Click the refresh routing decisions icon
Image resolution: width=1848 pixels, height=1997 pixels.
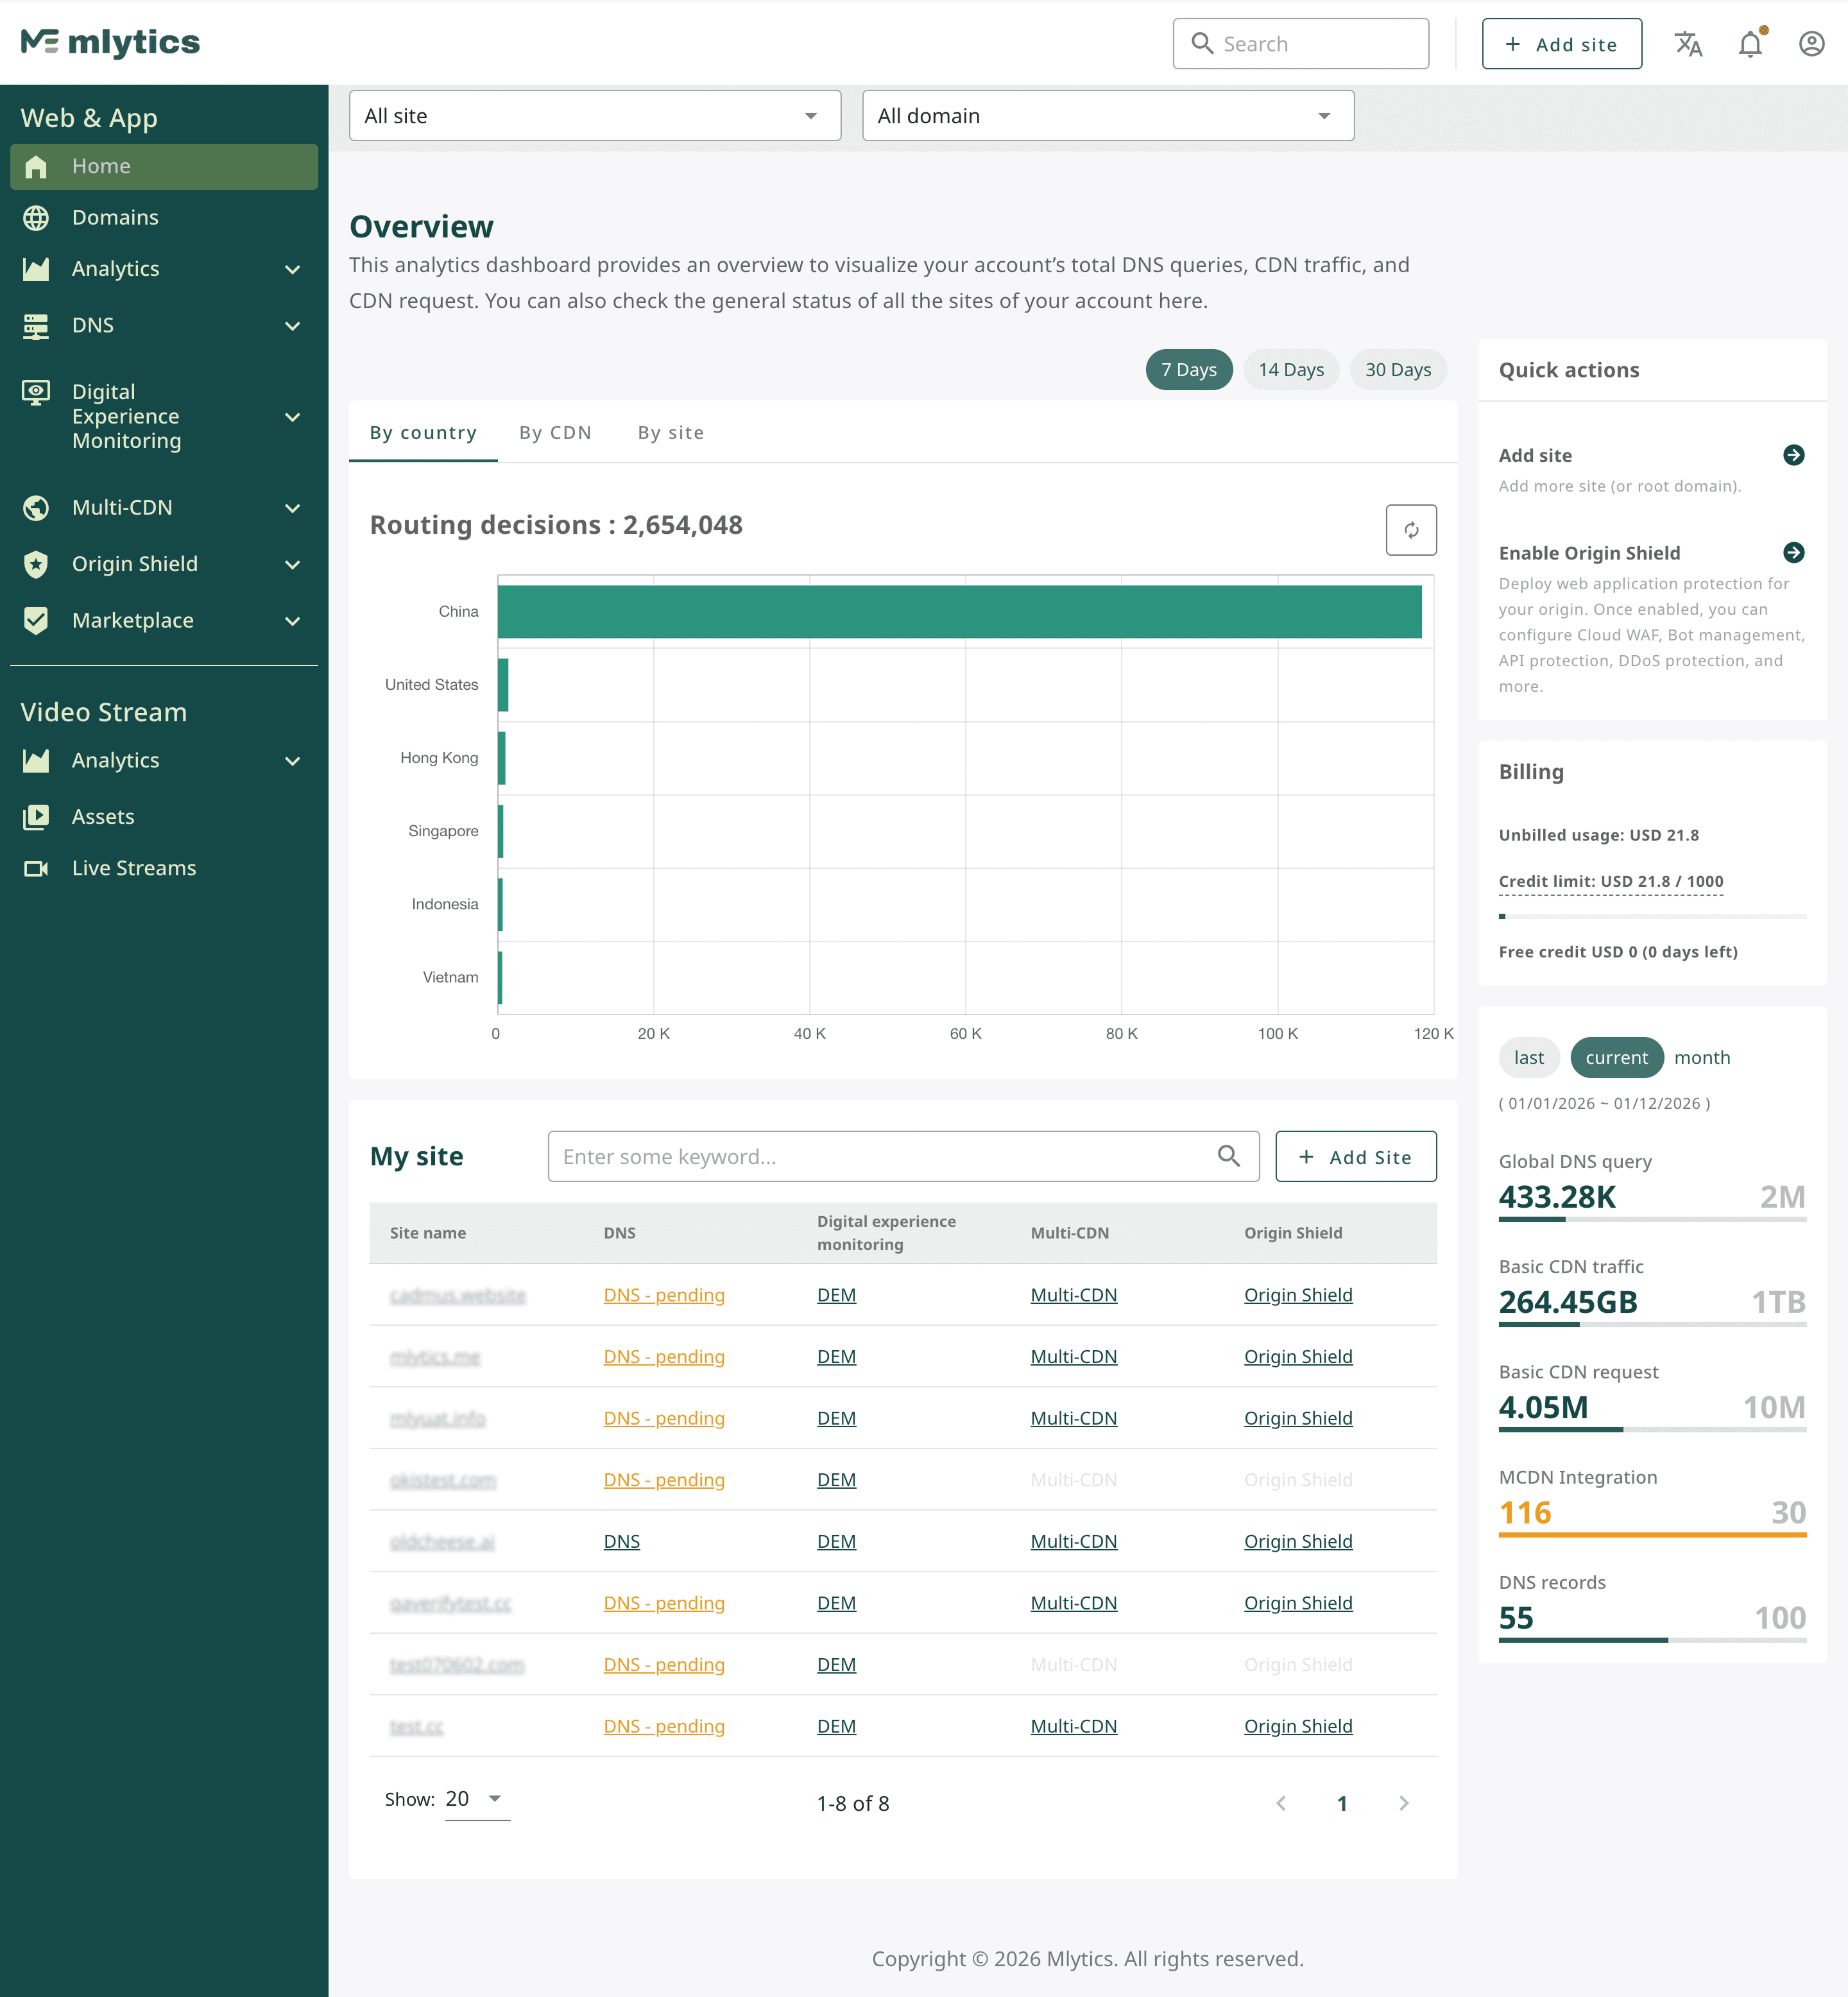(x=1410, y=530)
